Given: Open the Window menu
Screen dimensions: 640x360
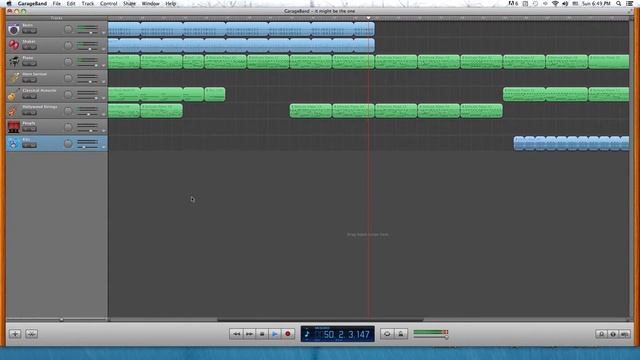Looking at the screenshot, I should pyautogui.click(x=150, y=4).
